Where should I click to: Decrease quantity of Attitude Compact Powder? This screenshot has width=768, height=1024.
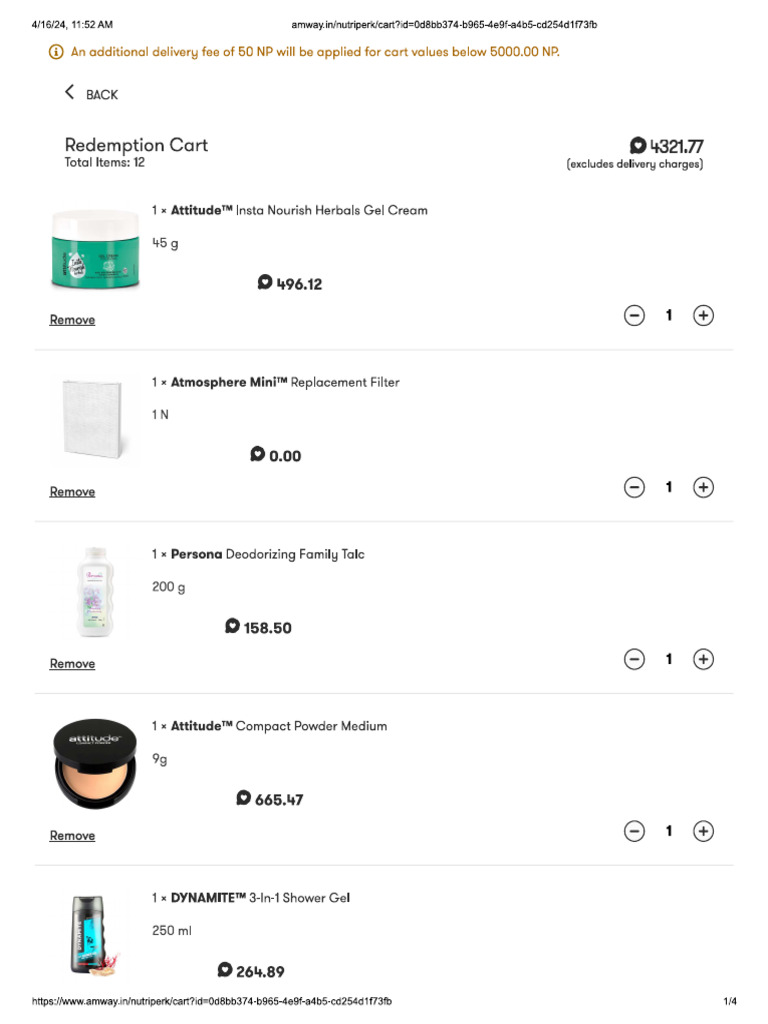[x=634, y=832]
